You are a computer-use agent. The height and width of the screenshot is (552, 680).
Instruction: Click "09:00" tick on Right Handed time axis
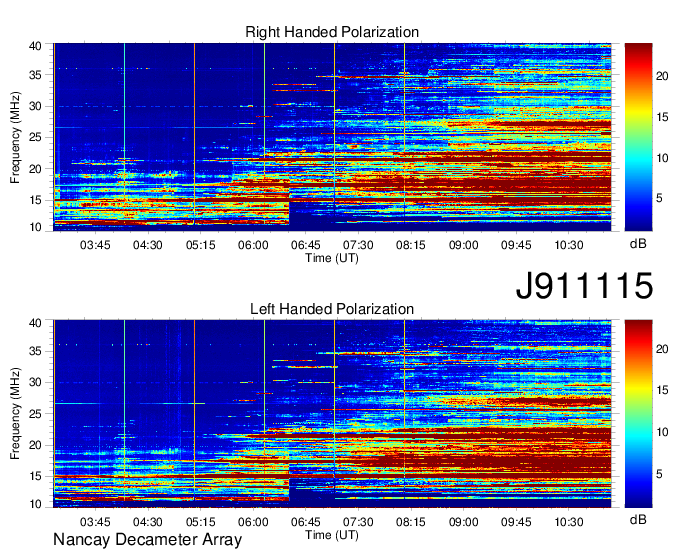tap(464, 245)
